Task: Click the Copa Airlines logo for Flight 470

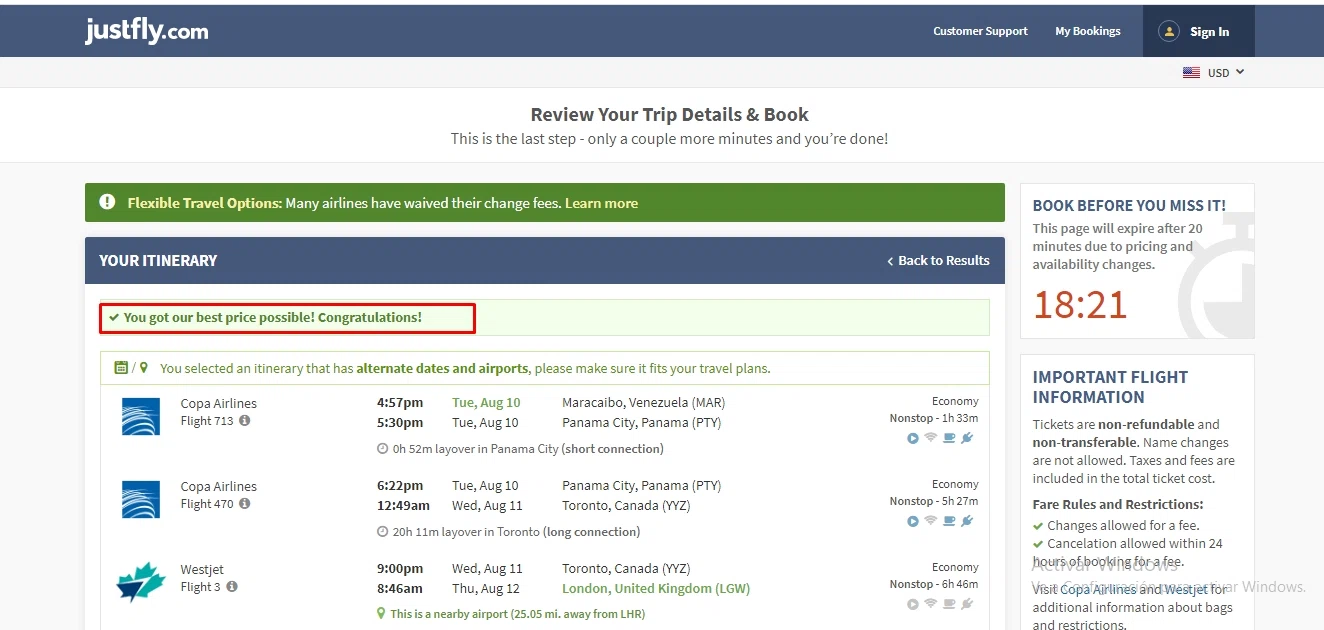Action: click(x=140, y=499)
